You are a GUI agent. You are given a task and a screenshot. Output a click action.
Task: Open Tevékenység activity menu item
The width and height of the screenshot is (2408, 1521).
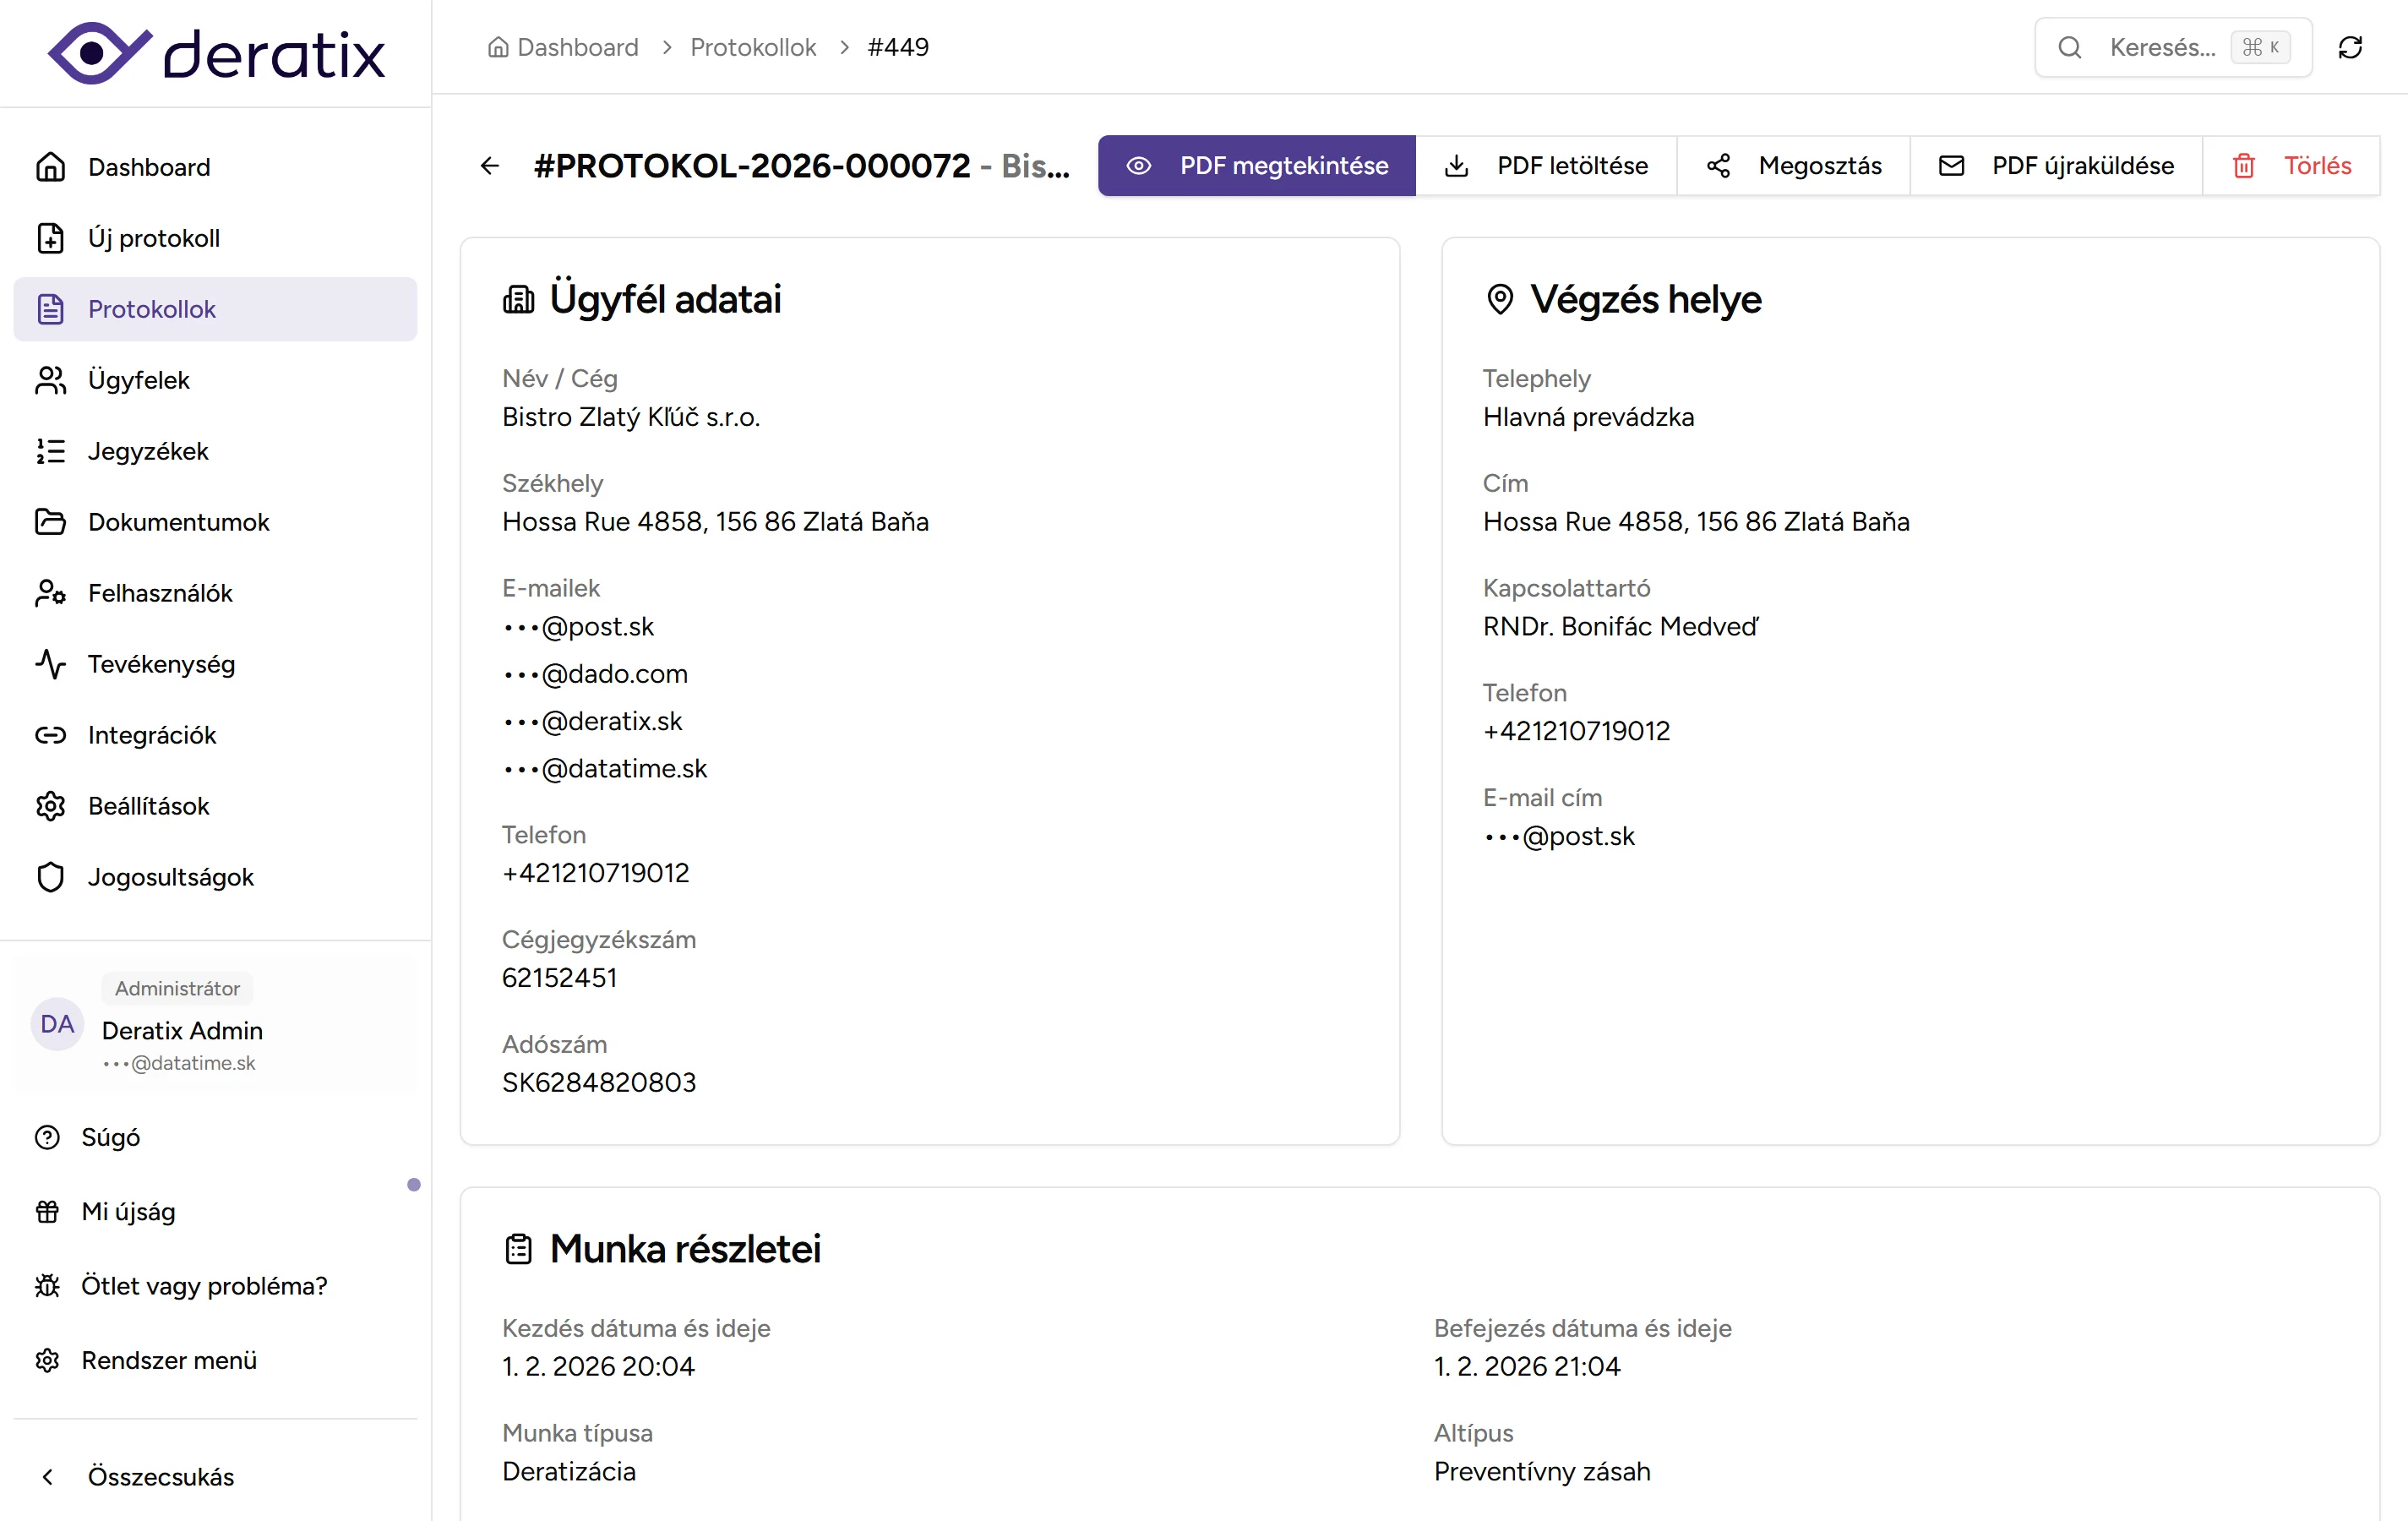point(160,664)
